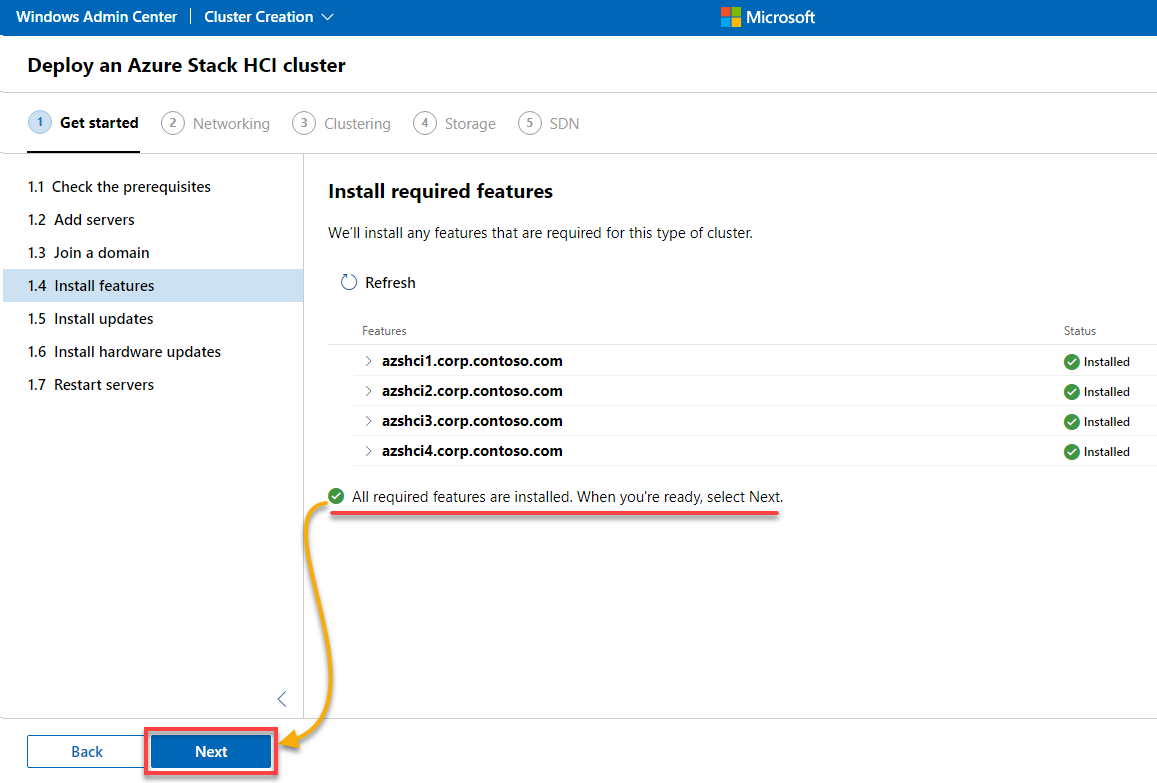This screenshot has height=783, width=1157.
Task: Click green check icon for azshci1 status
Action: click(1071, 362)
